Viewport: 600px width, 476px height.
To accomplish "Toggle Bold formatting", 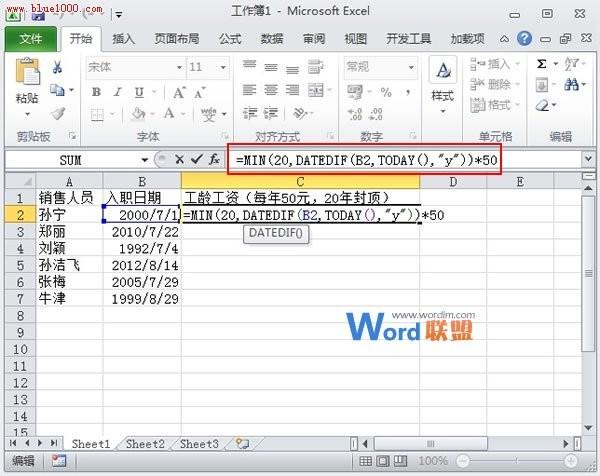I will coord(96,92).
